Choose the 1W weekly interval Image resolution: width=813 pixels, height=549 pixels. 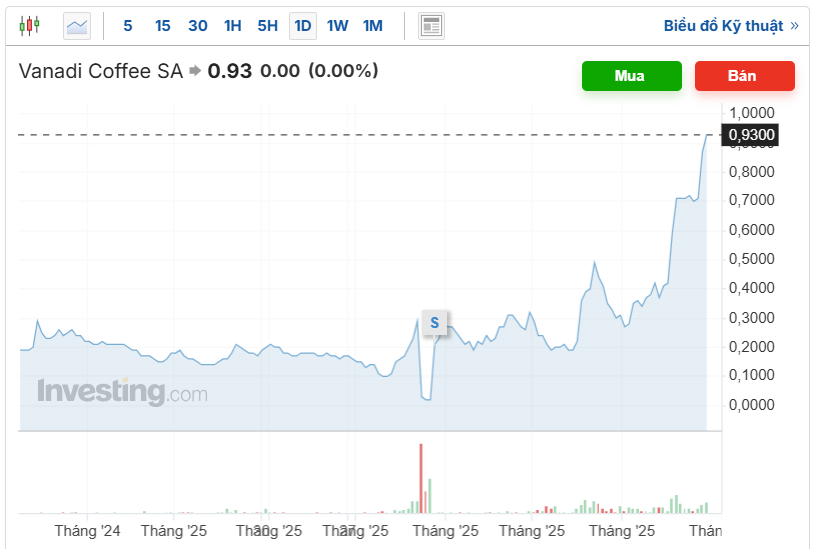click(338, 26)
